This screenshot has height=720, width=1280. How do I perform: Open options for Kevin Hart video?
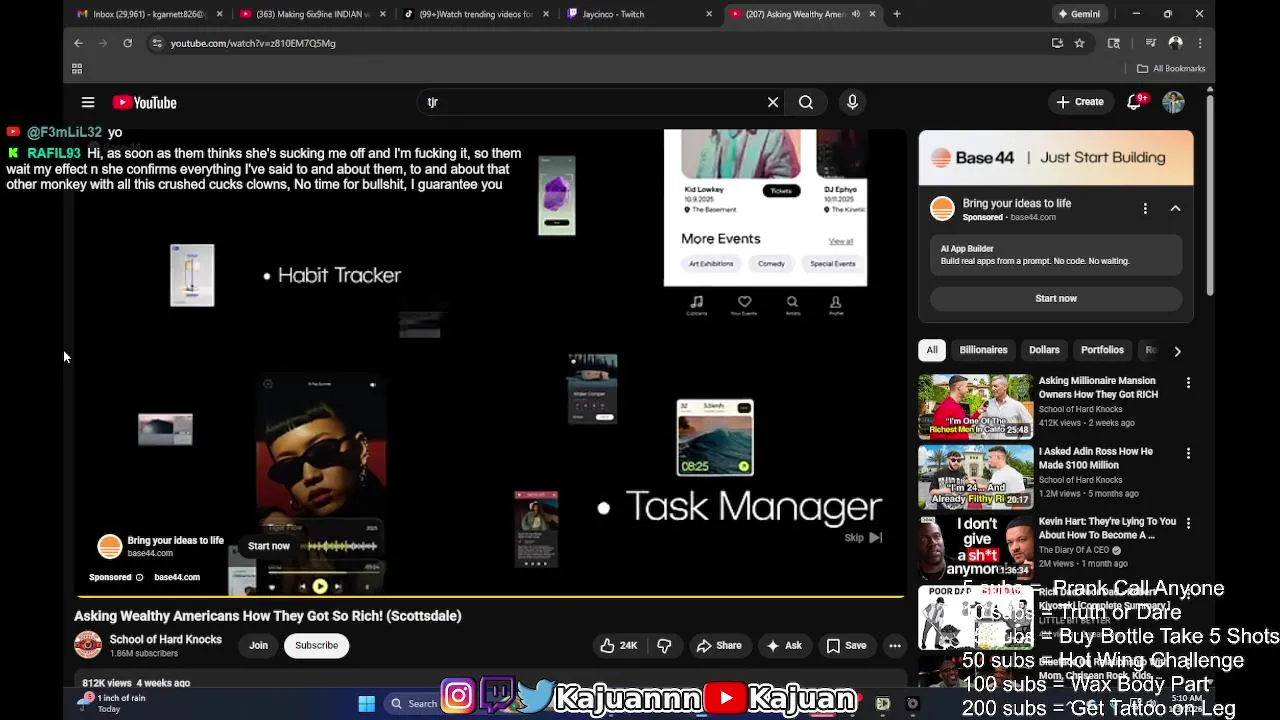tap(1188, 523)
